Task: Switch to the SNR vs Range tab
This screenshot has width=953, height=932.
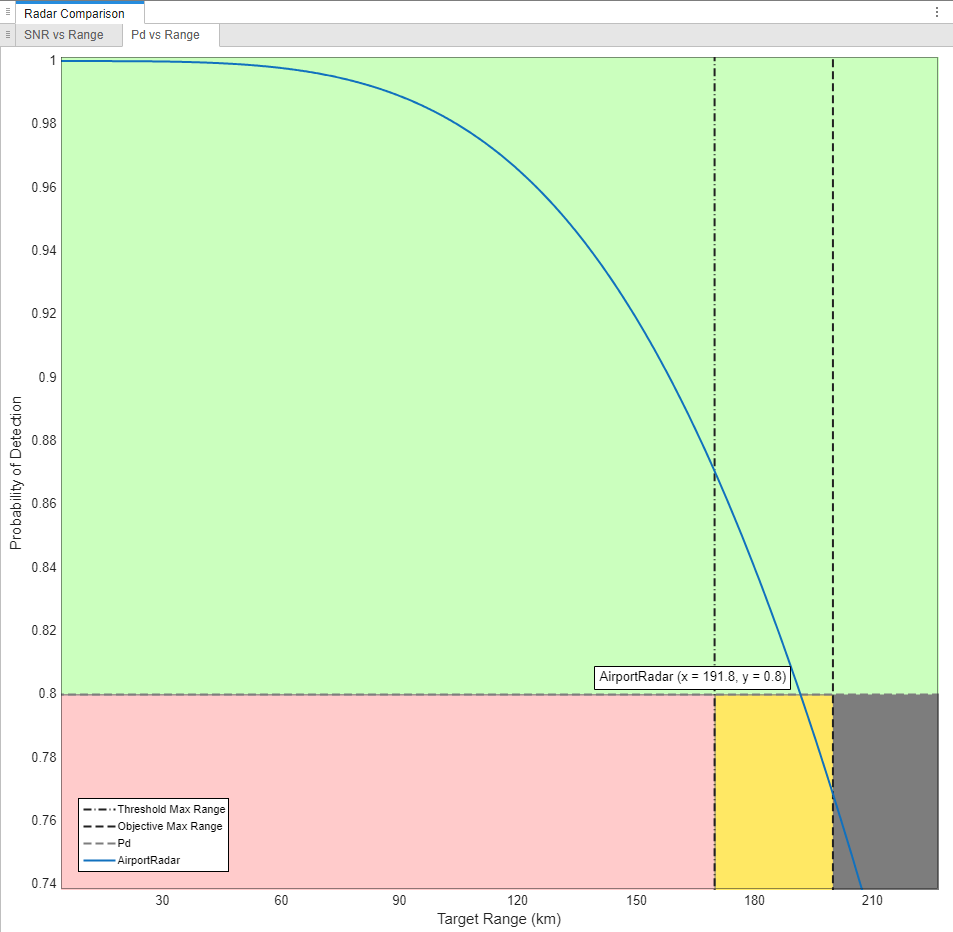Action: (64, 35)
